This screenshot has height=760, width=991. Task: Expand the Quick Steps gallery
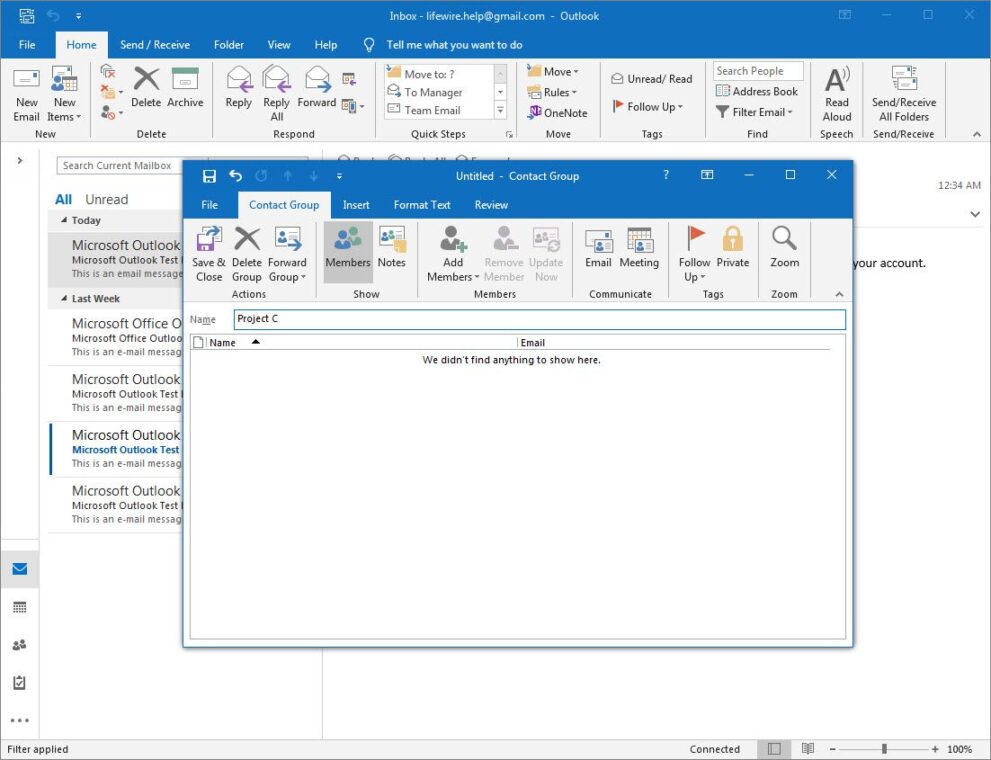pyautogui.click(x=500, y=111)
